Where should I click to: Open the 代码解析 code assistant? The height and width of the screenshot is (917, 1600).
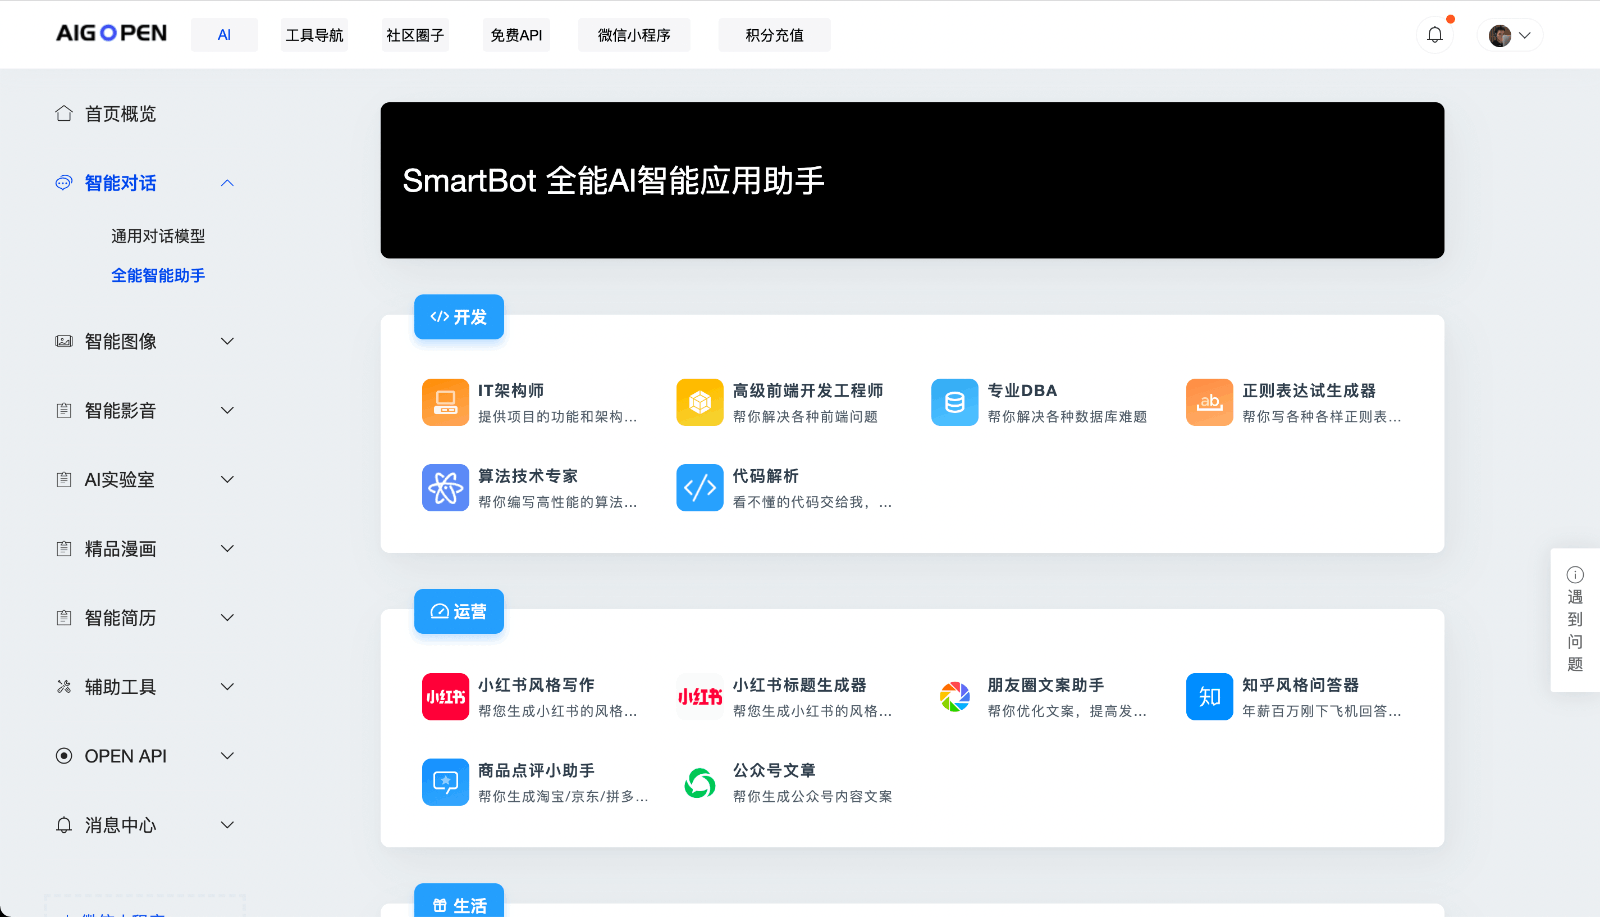699,487
